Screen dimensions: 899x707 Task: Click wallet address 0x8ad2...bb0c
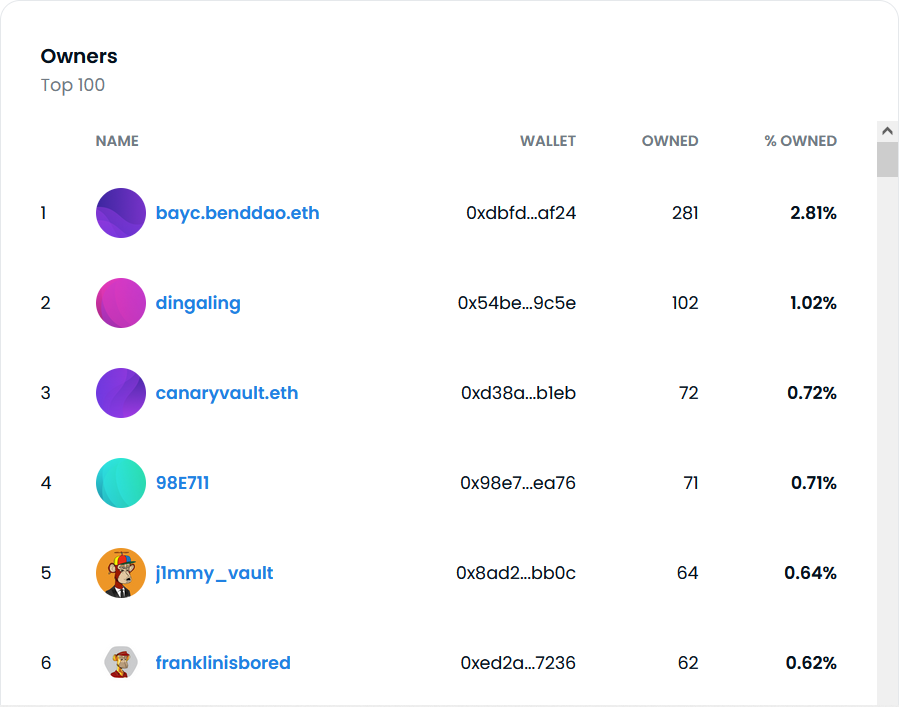pyautogui.click(x=516, y=573)
